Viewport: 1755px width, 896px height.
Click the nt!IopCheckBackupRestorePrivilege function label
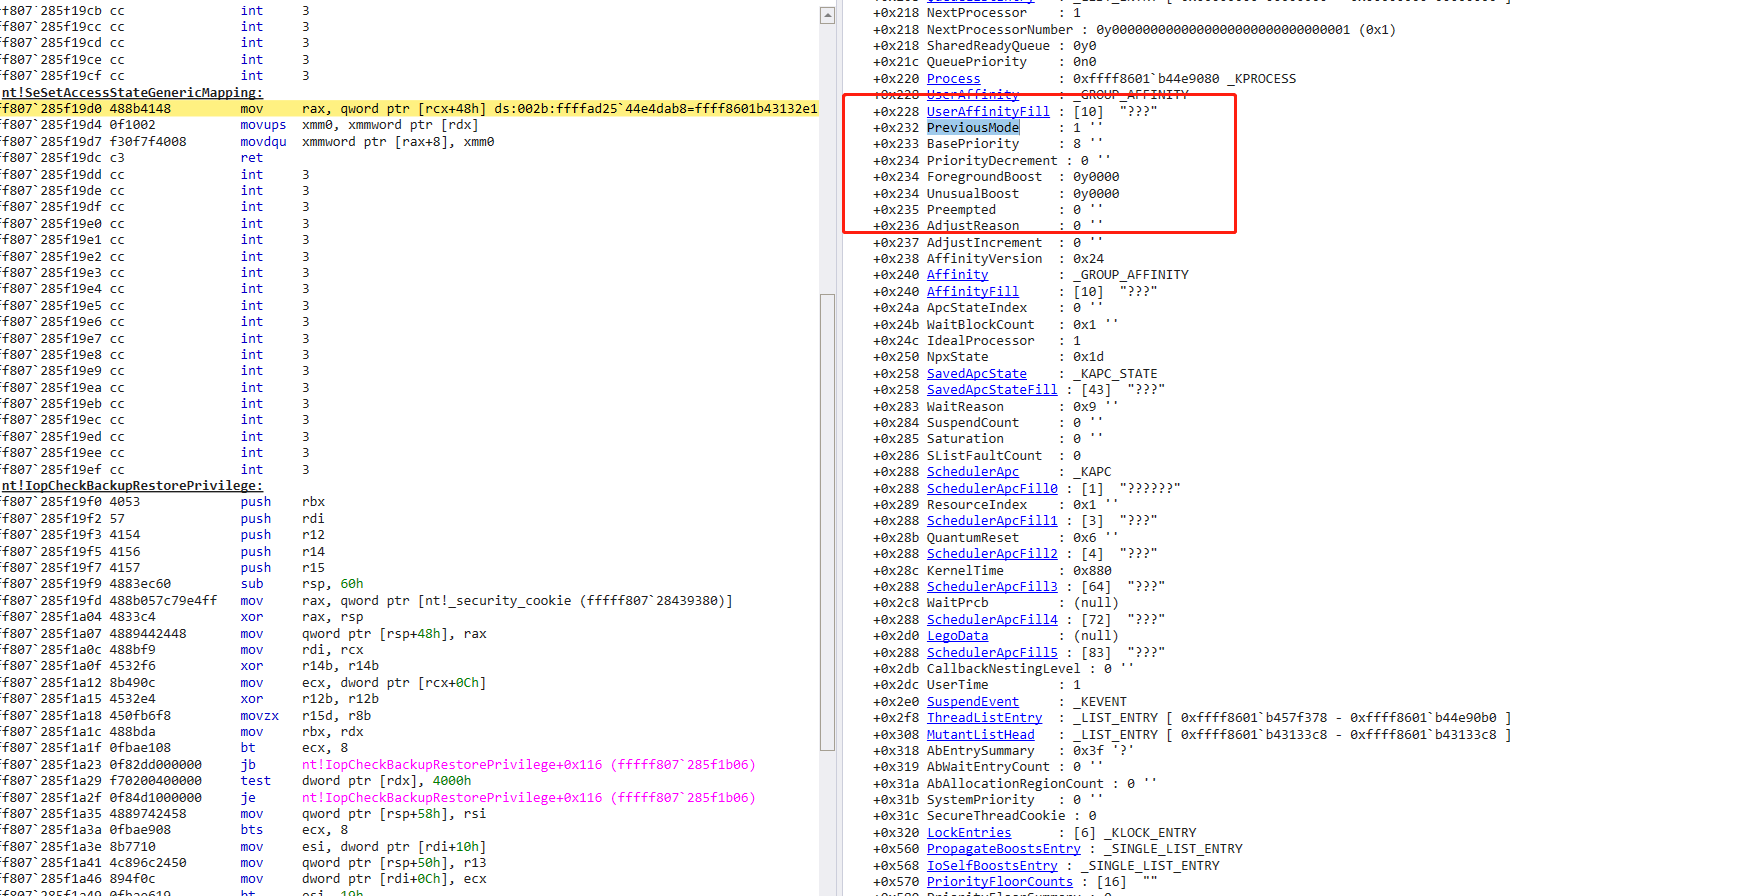(x=132, y=486)
